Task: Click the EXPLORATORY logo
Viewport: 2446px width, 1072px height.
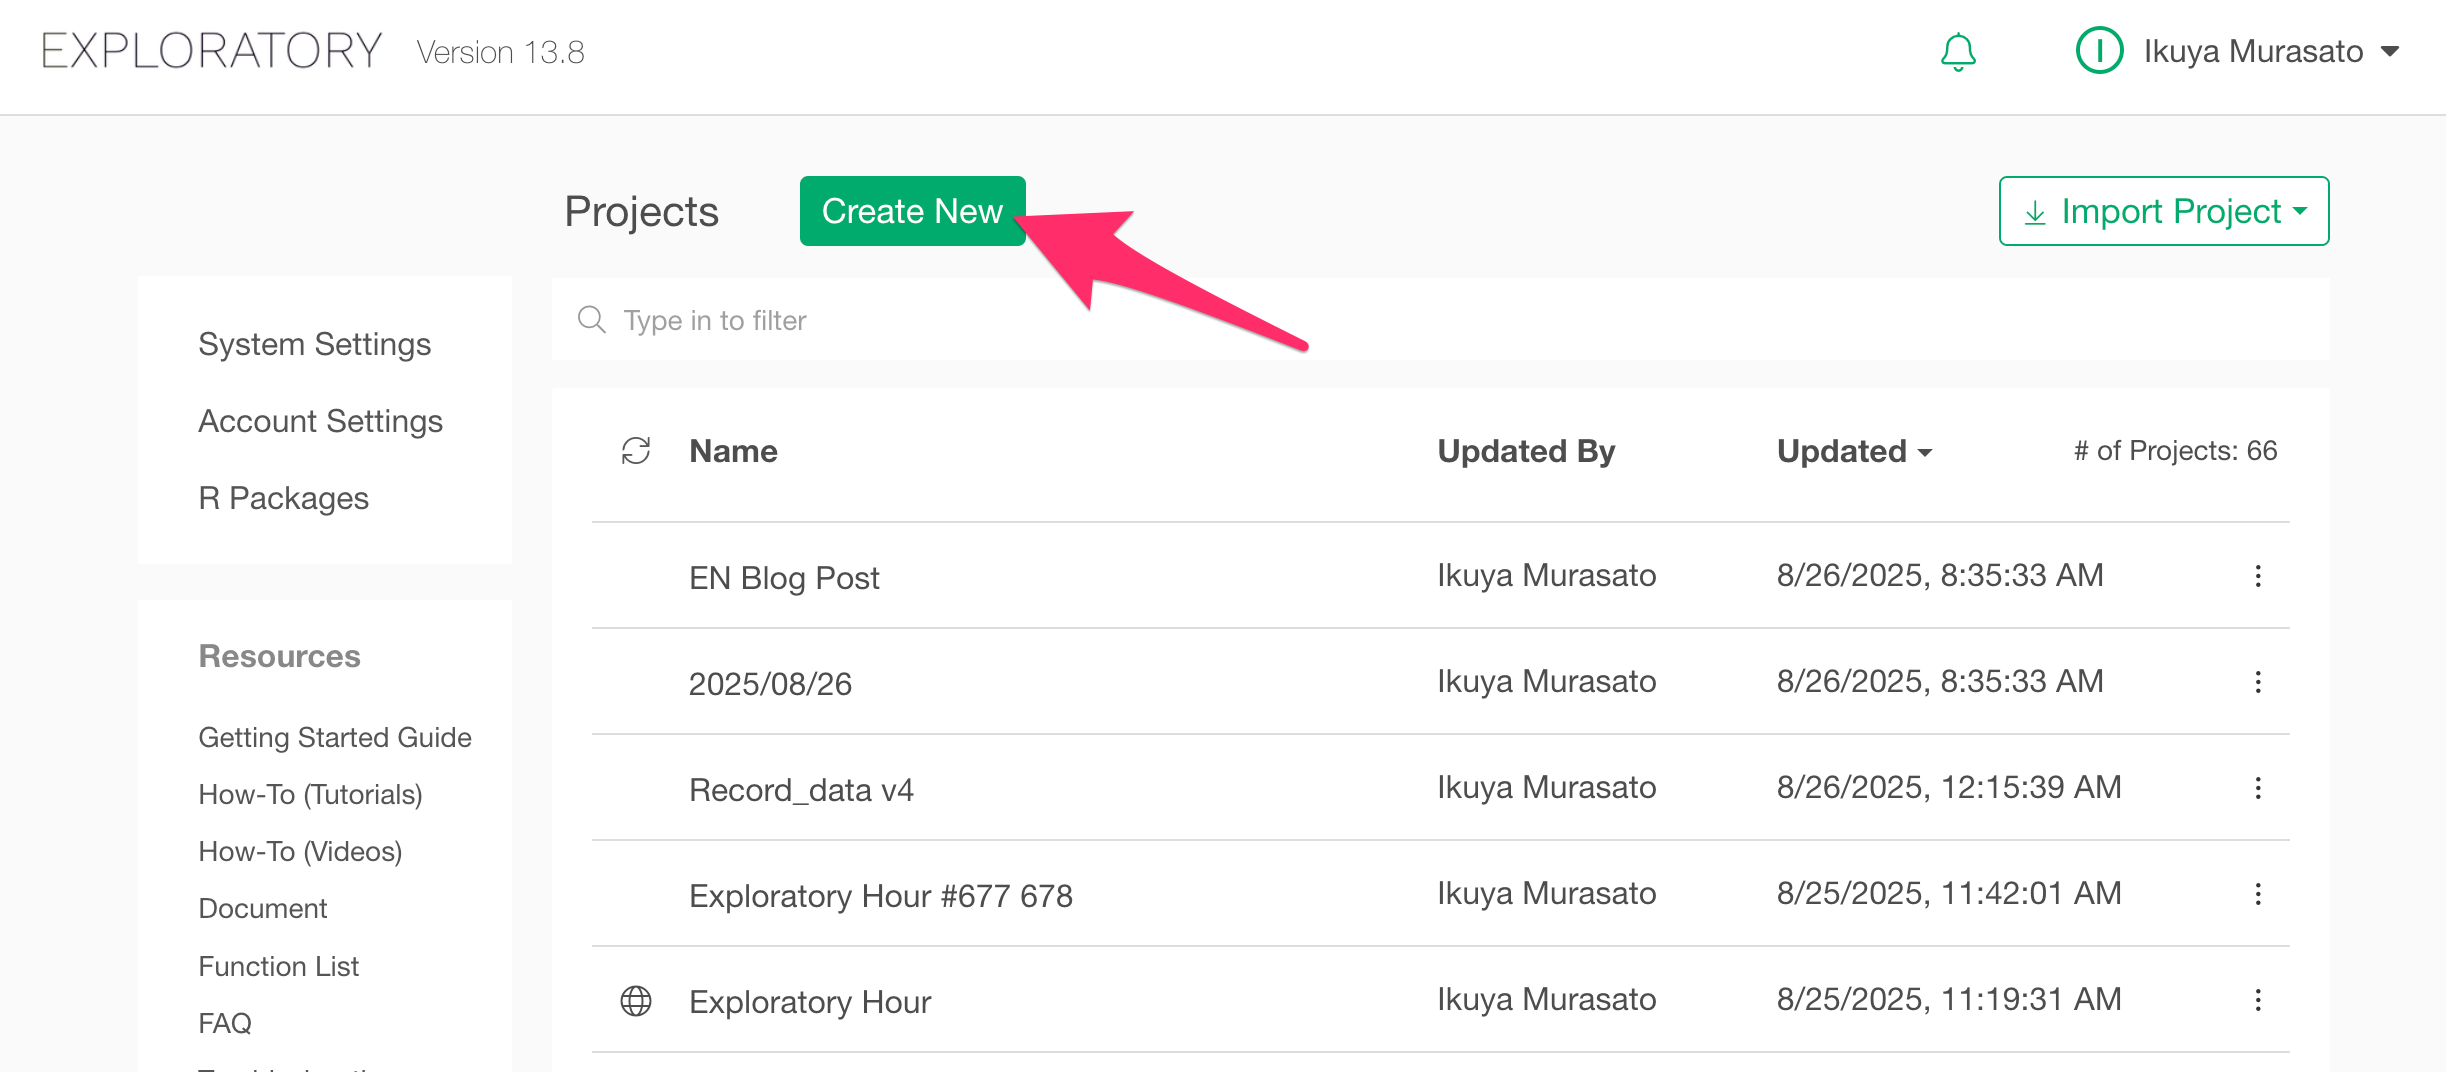Action: point(211,51)
